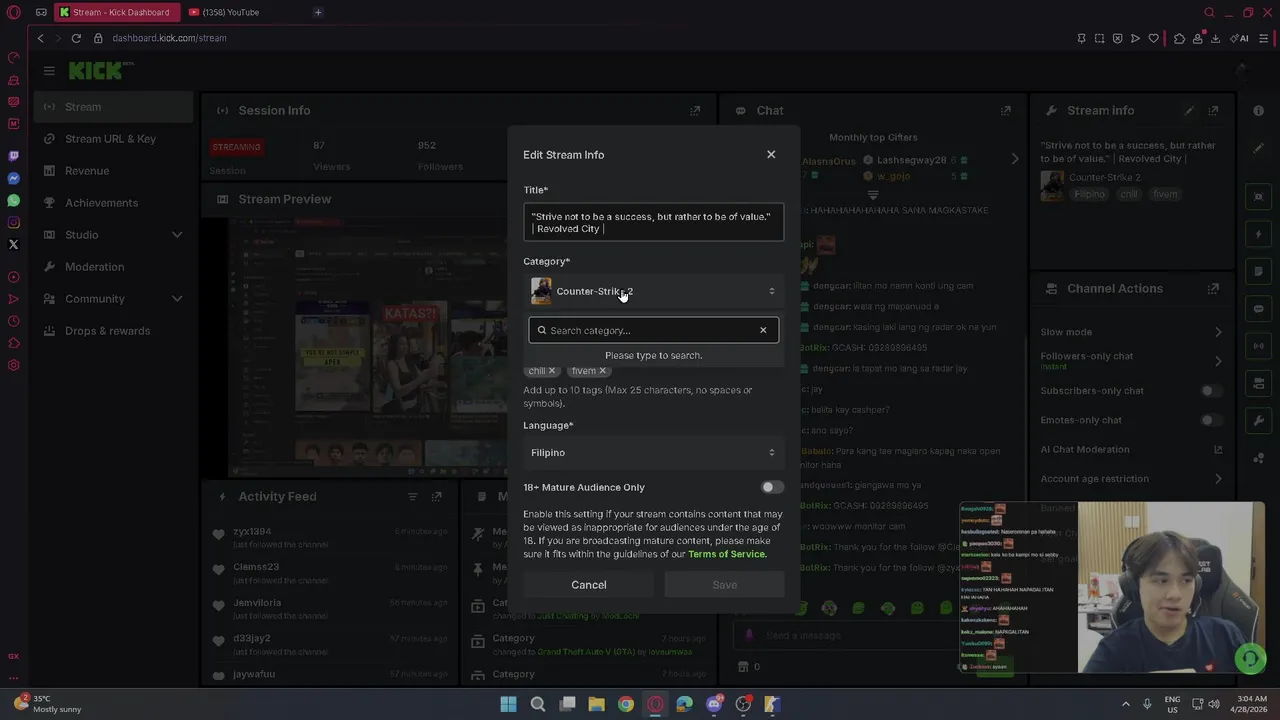Open Twitch in Opera sidebar
Screen dimensions: 1280x720
pyautogui.click(x=13, y=156)
